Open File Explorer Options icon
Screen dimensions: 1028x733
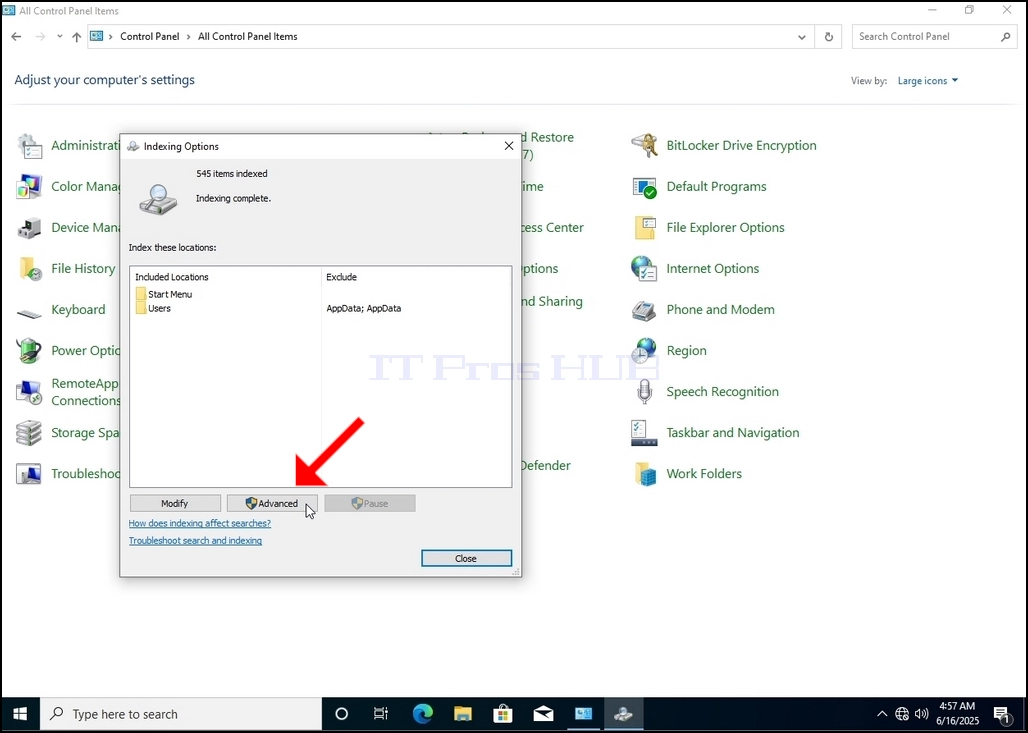click(644, 228)
